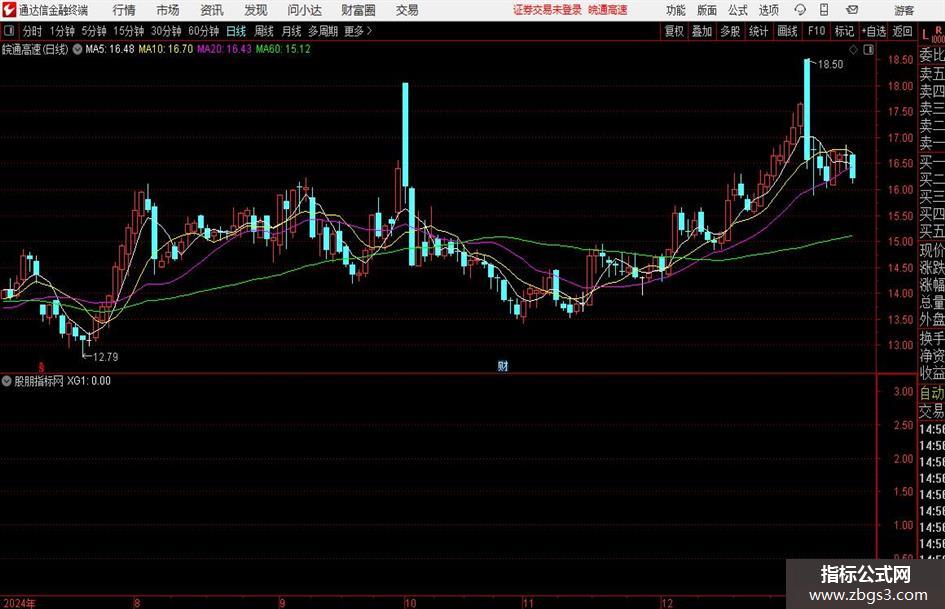Switch to the 60分钟 period tab

pos(204,31)
